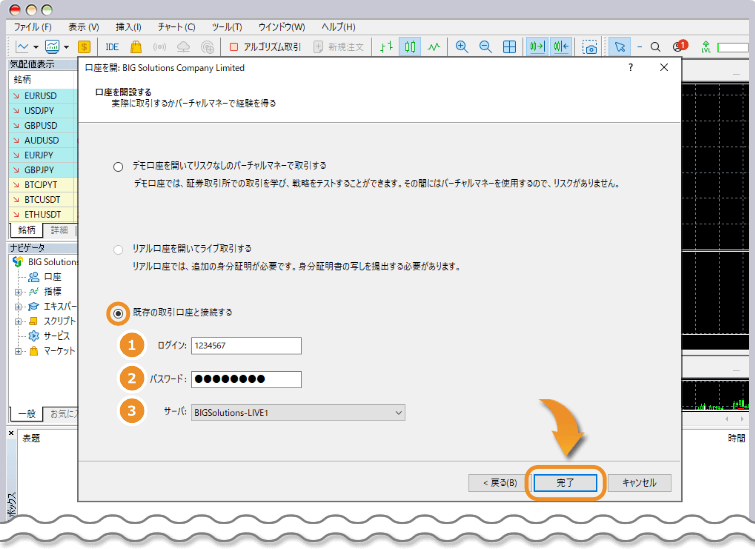The width and height of the screenshot is (755, 549).
Task: Toggle アルゴリズム取引 algo trading
Action: point(265,47)
